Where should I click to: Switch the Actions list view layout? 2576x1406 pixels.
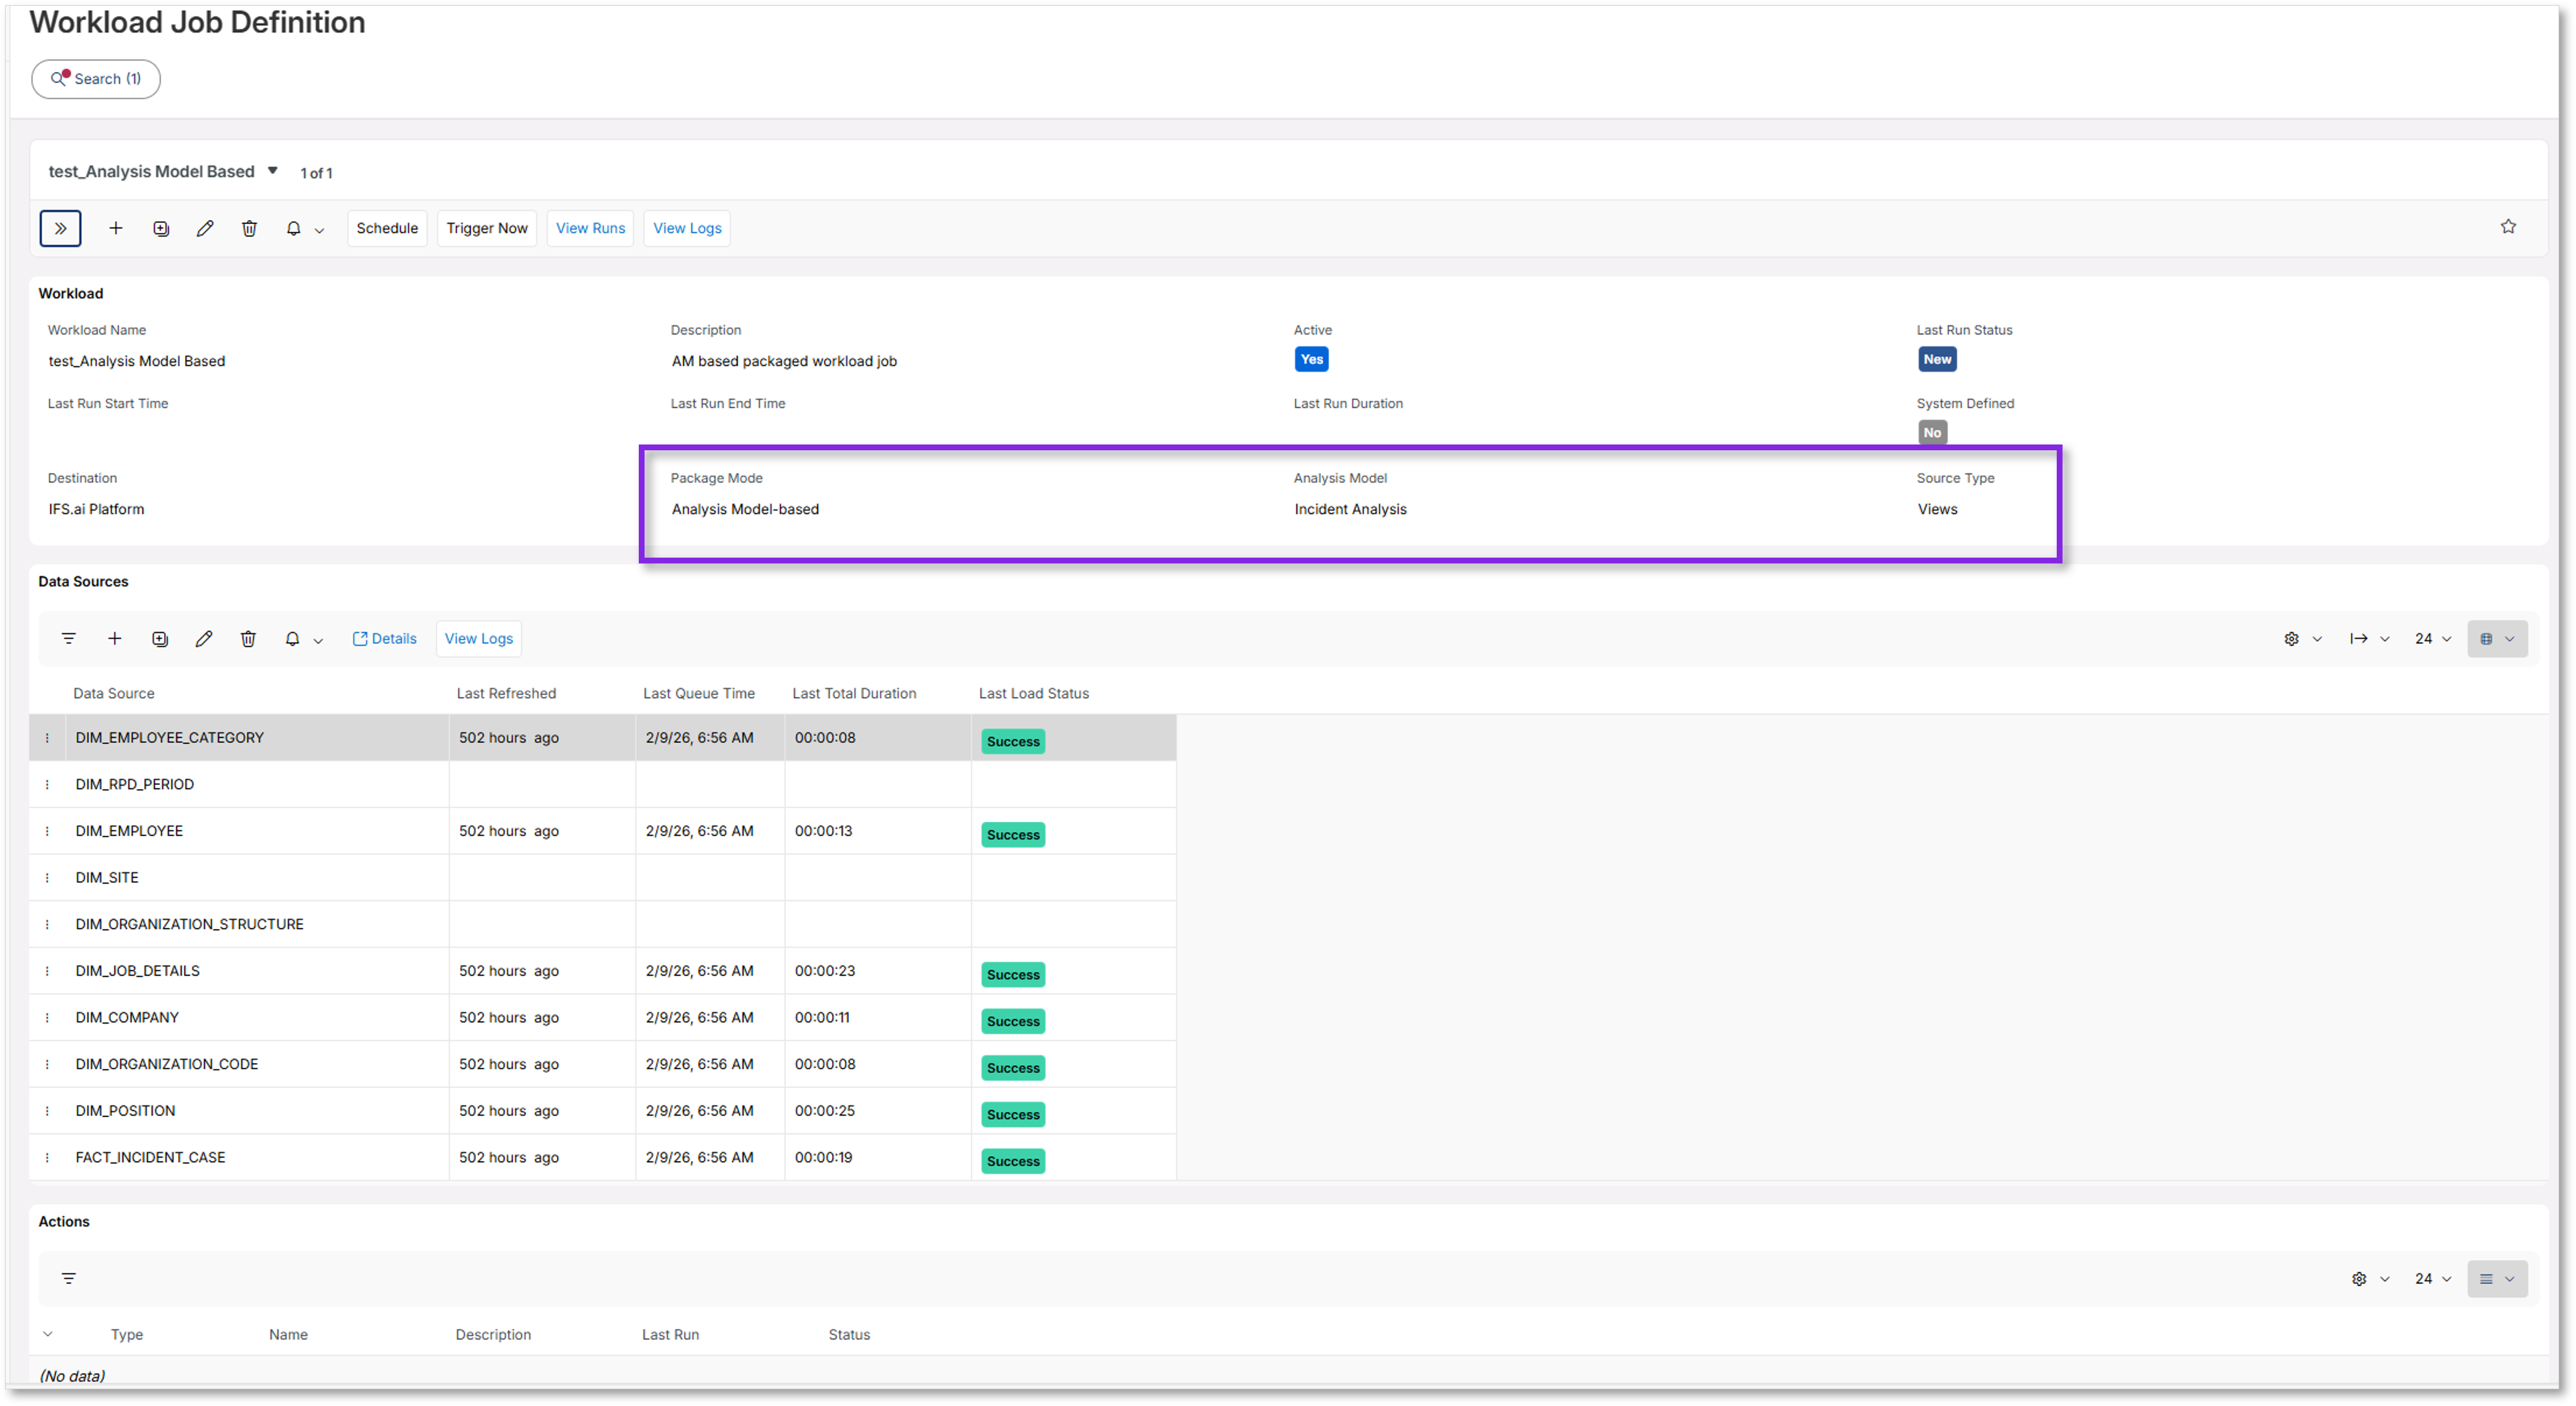[x=2497, y=1278]
